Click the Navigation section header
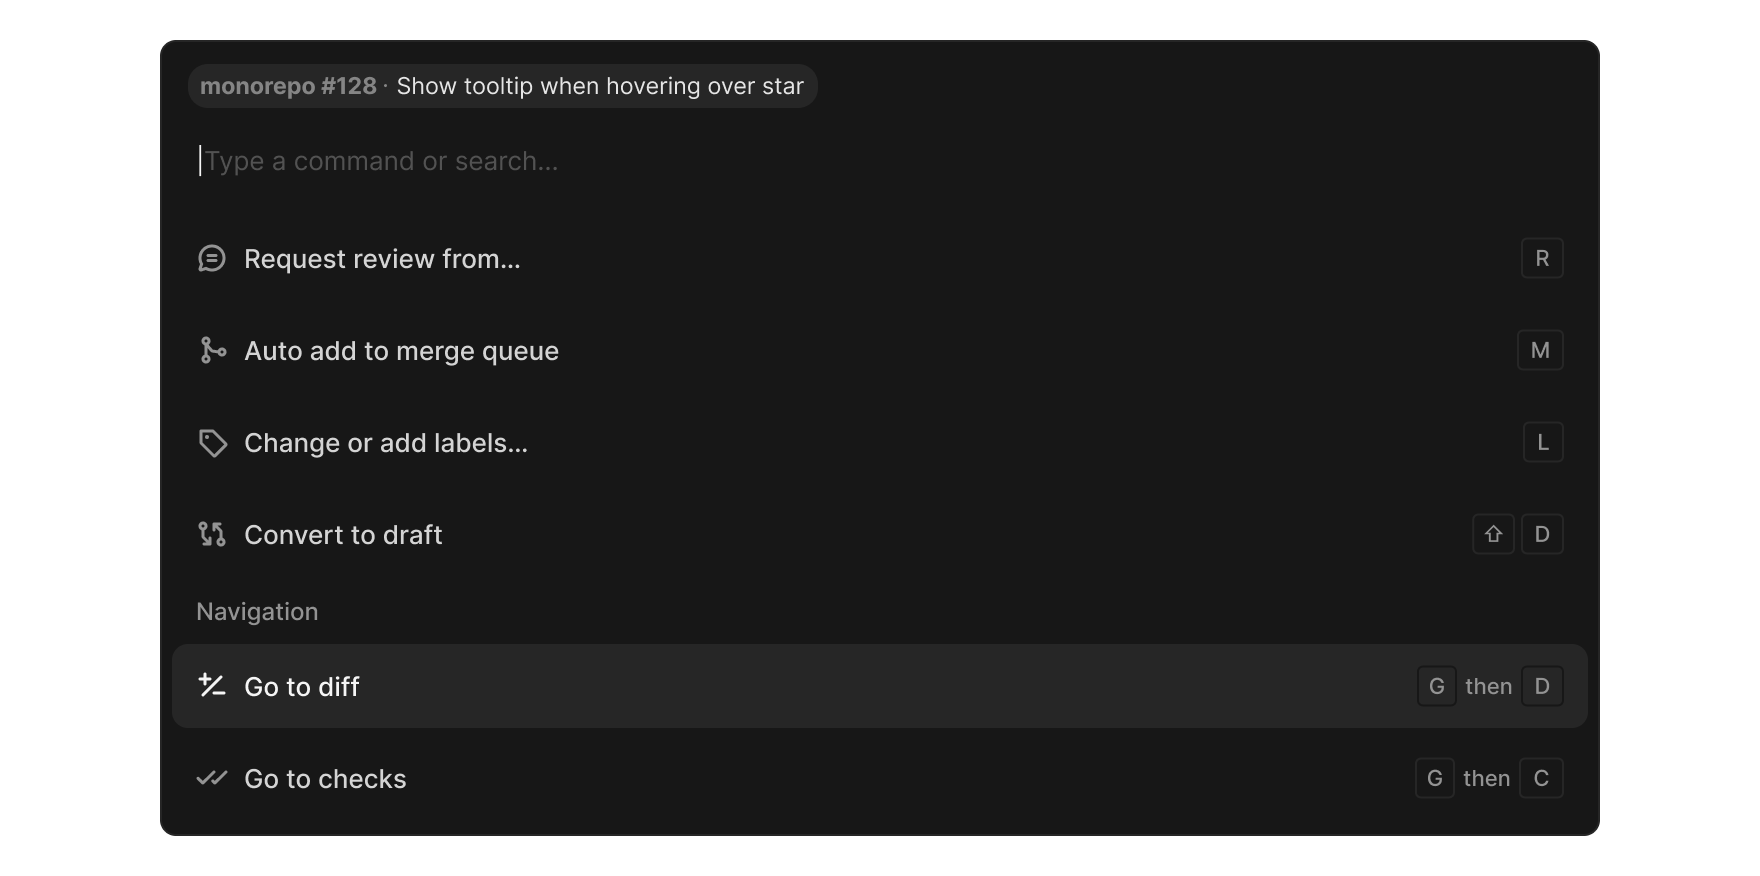This screenshot has width=1760, height=876. (x=257, y=612)
